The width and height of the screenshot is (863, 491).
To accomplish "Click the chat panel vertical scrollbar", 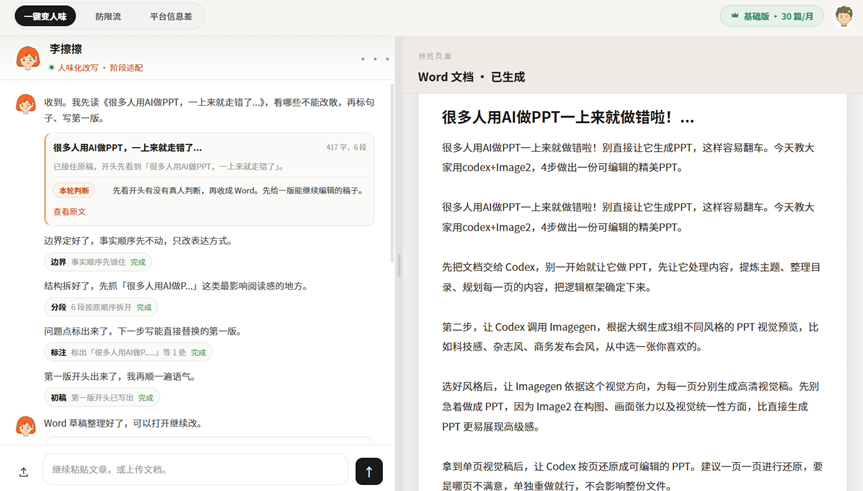I will [392, 173].
